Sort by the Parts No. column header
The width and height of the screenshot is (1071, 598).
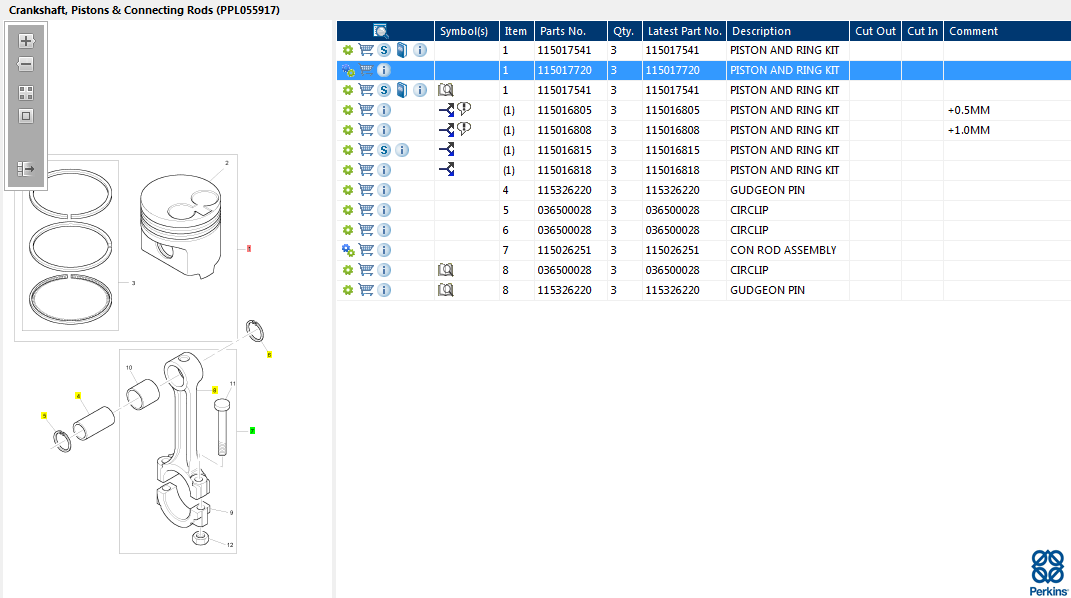[563, 31]
